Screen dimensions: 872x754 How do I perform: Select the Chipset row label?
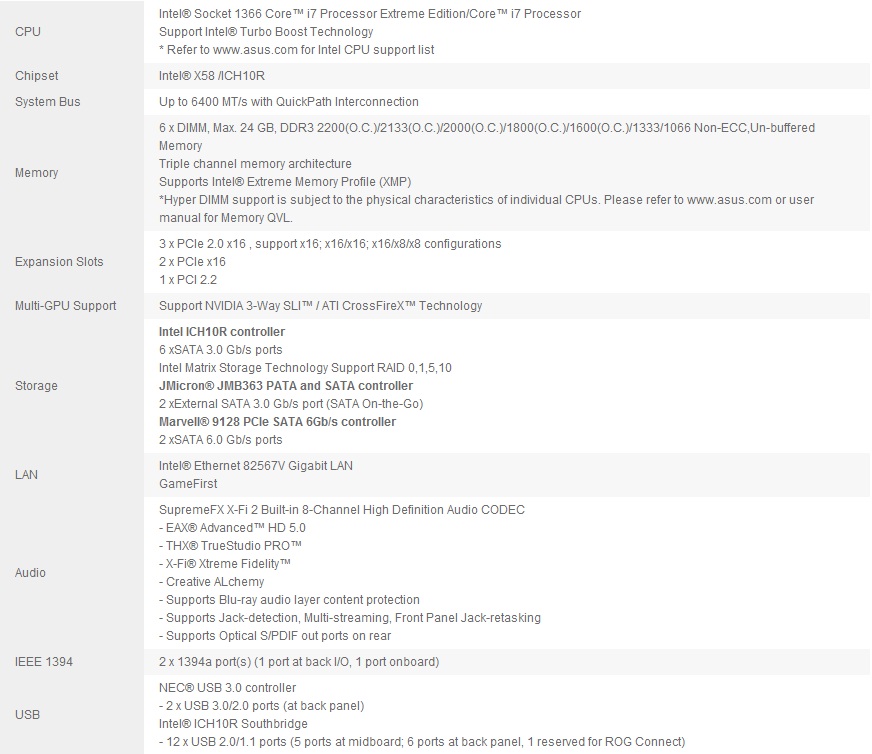point(37,76)
